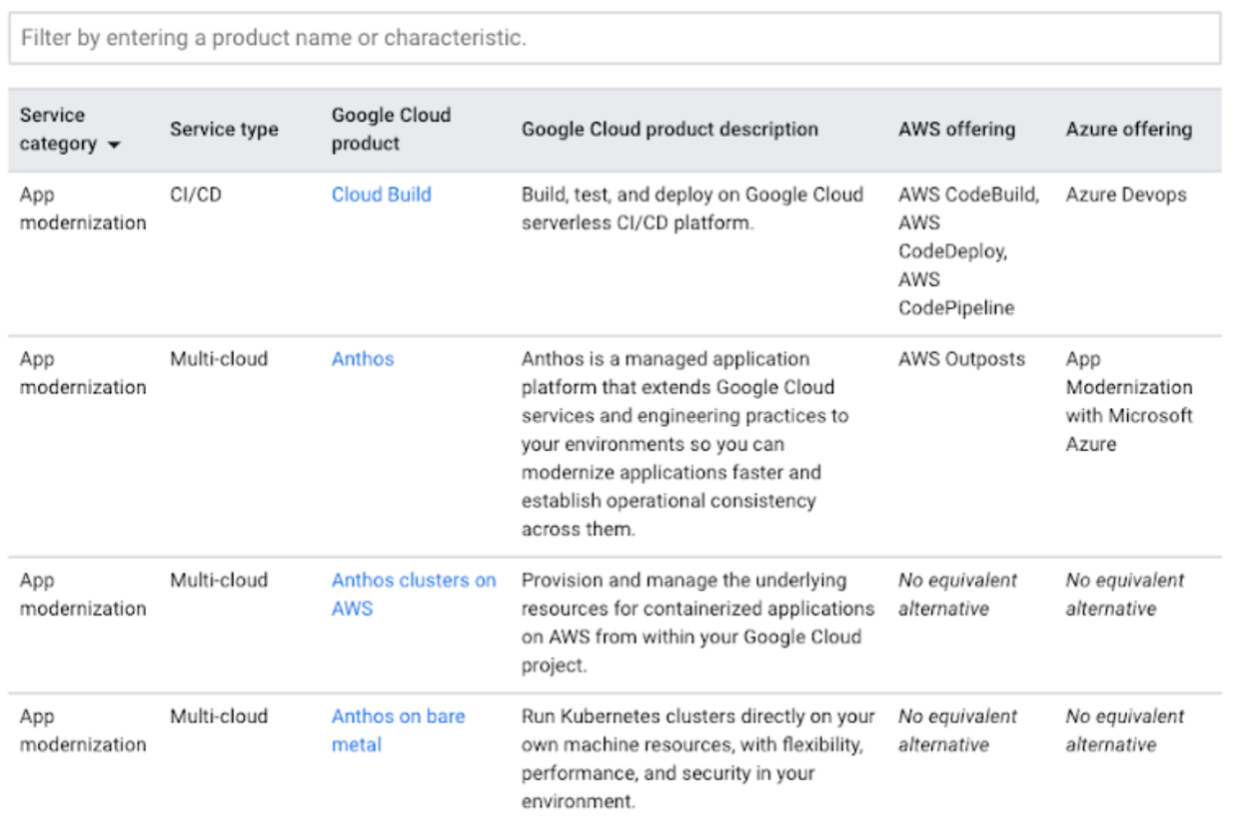Select Multi-cloud cell in Anthos row

pos(219,359)
